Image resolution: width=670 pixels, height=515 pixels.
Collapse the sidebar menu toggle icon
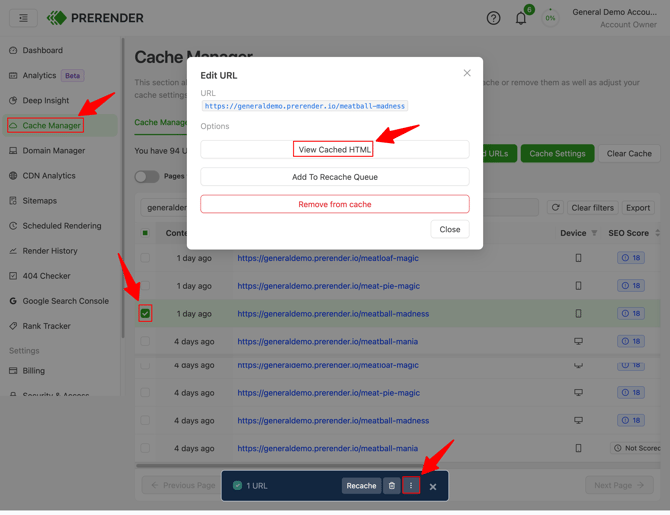(x=24, y=18)
